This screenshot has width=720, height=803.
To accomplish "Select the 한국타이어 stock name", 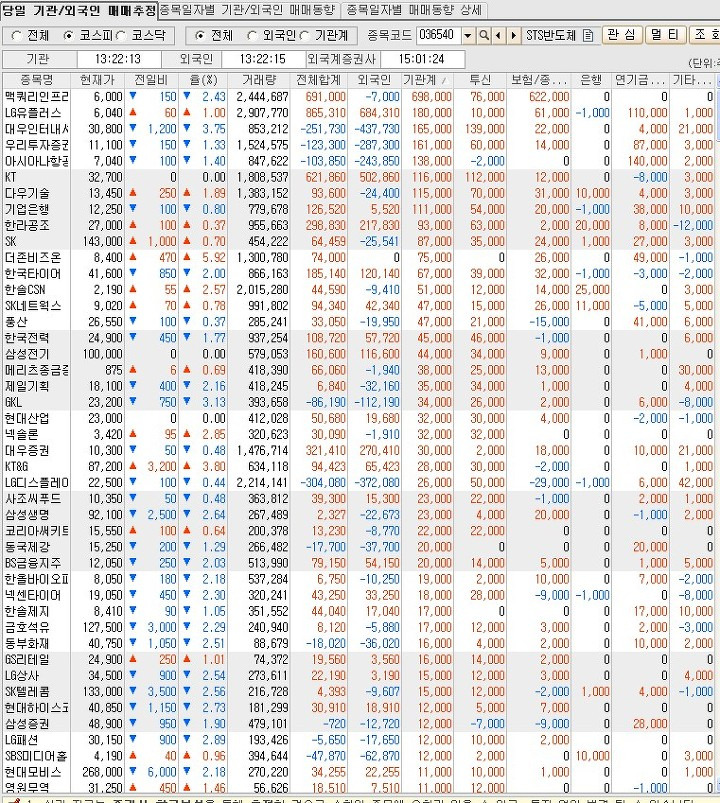I will (x=33, y=273).
